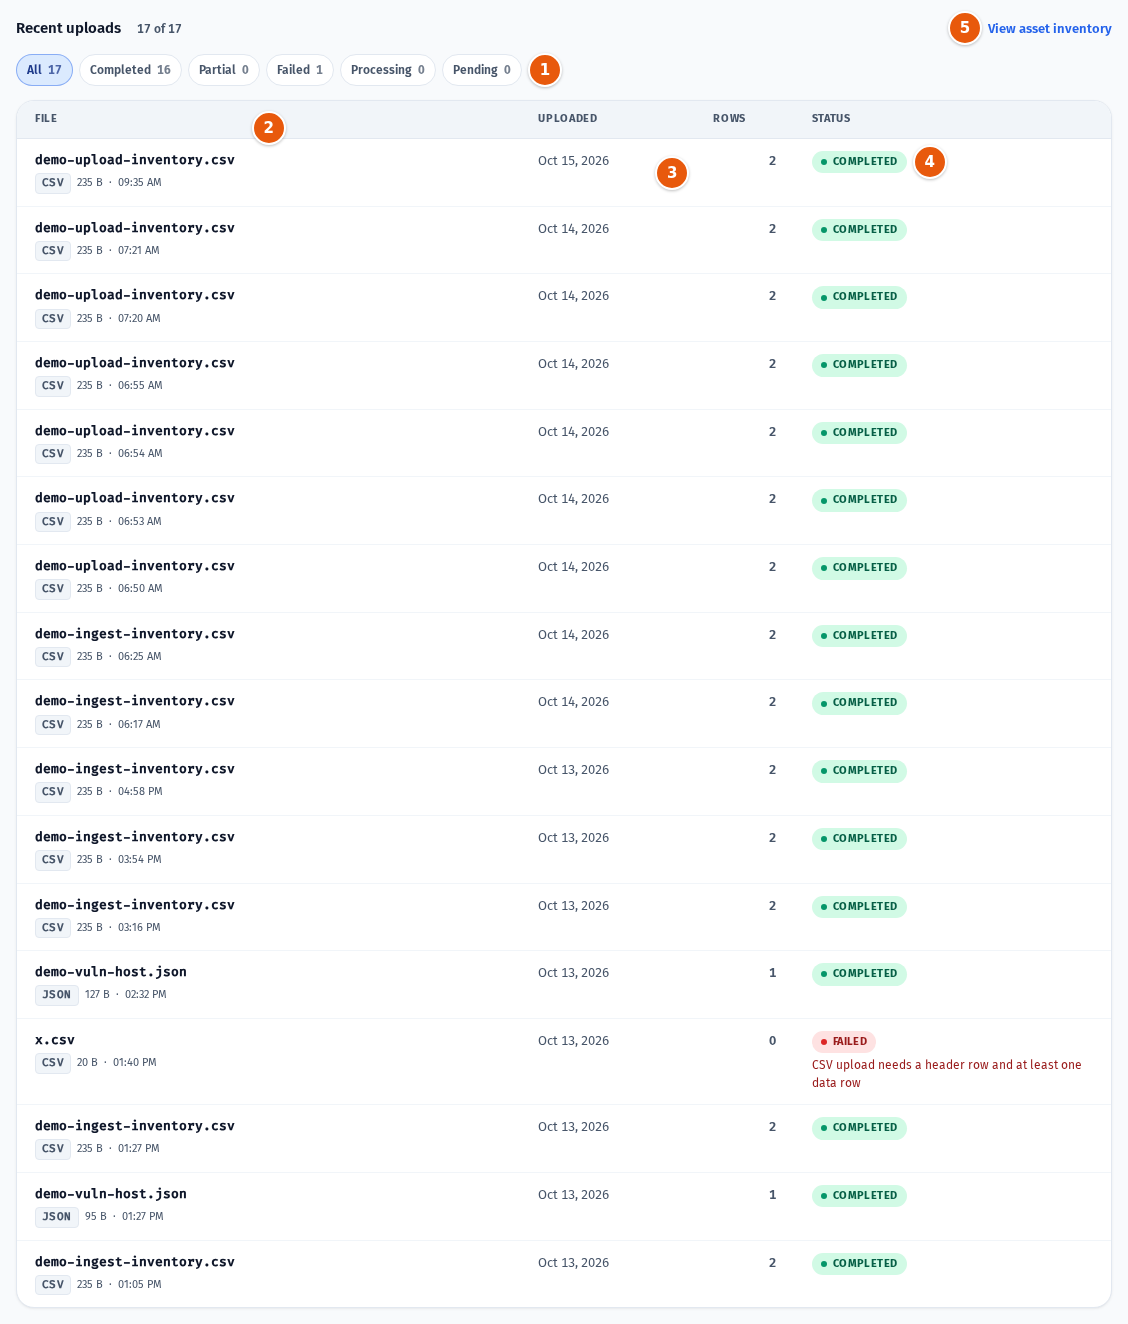Open demo-ingest-inventory.csv uploaded at 04:58 PM
Viewport: 1128px width, 1324px height.
(x=135, y=769)
